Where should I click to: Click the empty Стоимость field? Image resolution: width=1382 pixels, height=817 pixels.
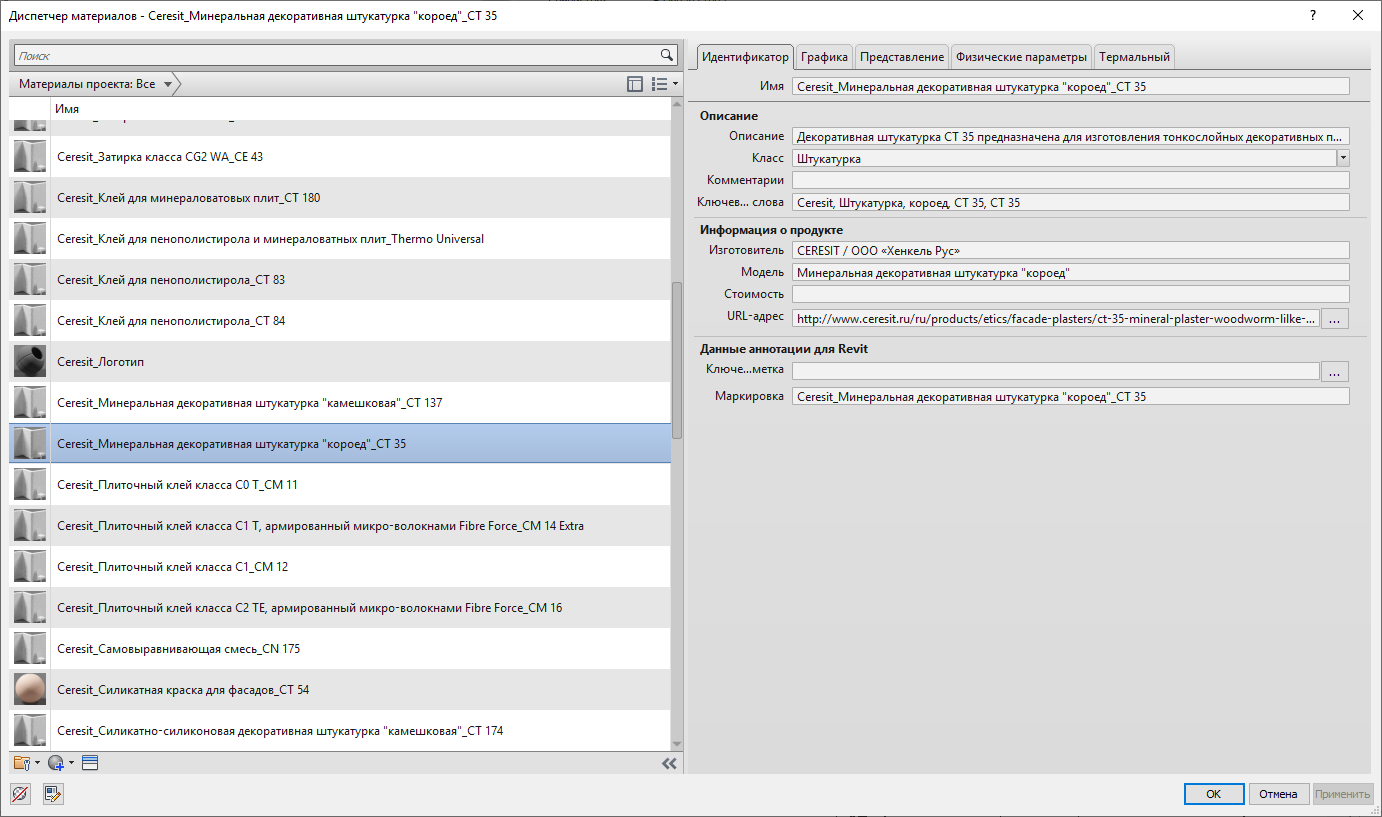click(1070, 294)
